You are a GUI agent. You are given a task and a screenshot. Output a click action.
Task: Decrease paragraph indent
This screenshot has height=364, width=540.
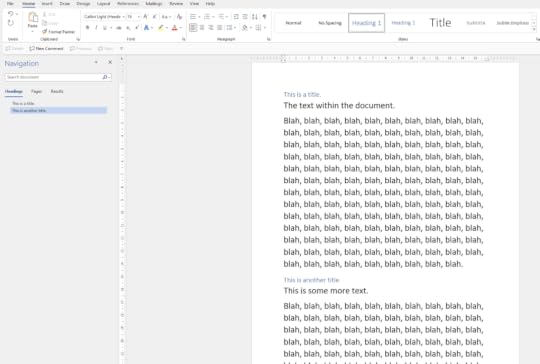236,17
